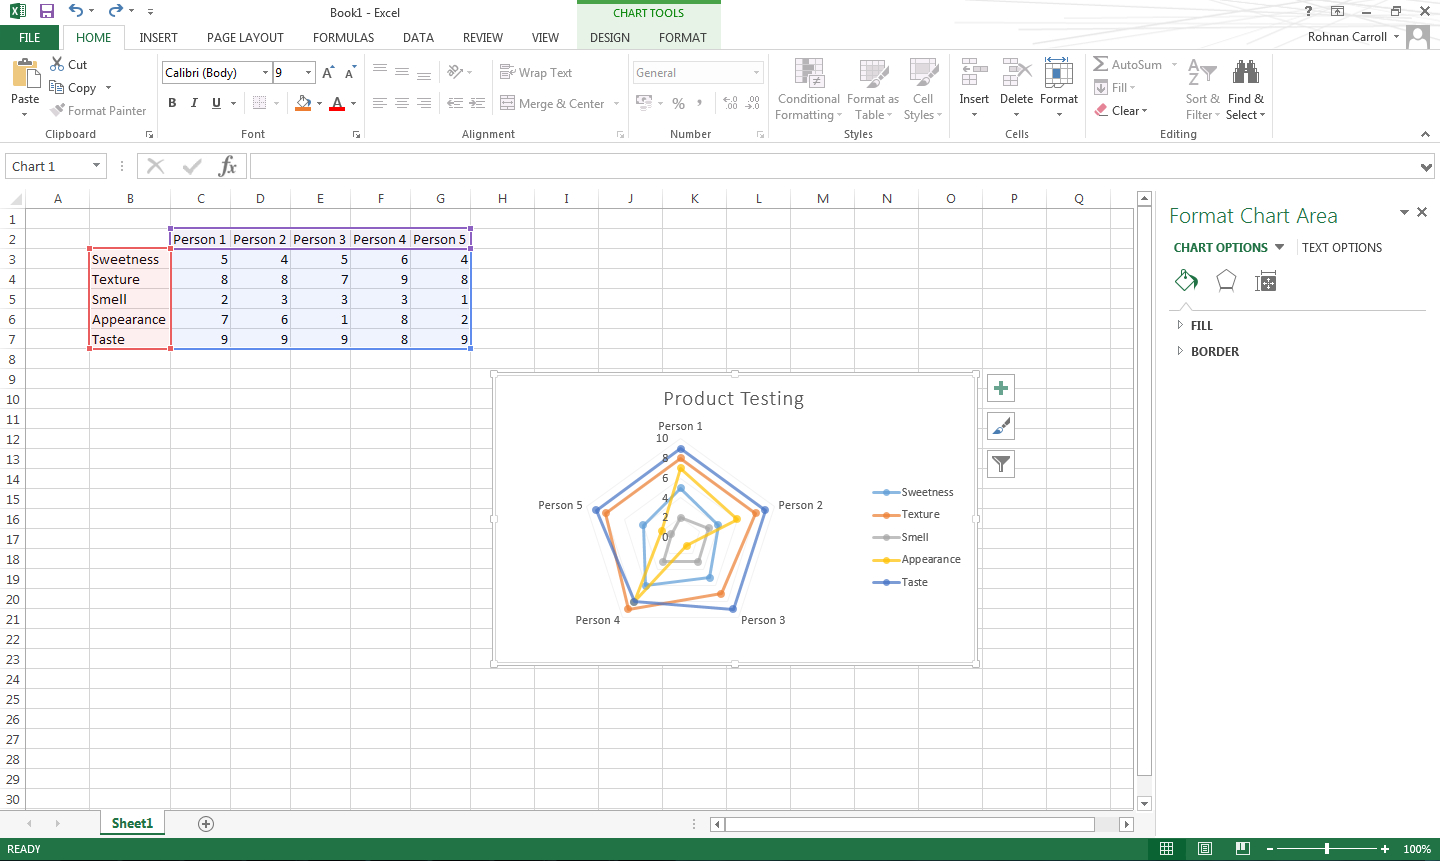Select the Effects pentagon icon
Screen dimensions: 1440x861
pyautogui.click(x=1226, y=281)
